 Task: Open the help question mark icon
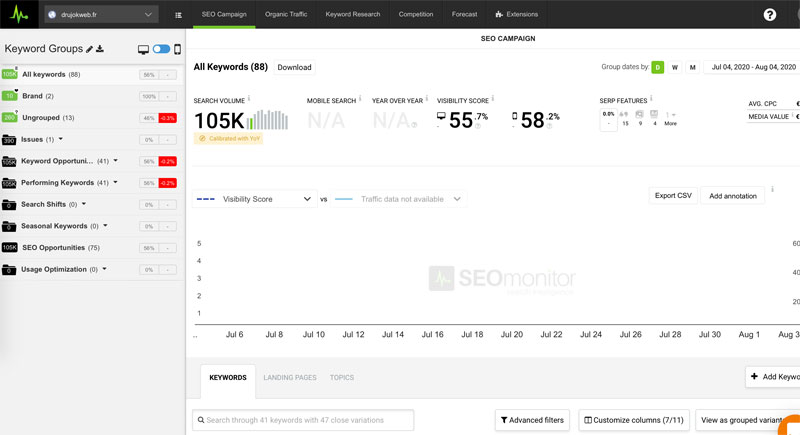coord(769,14)
